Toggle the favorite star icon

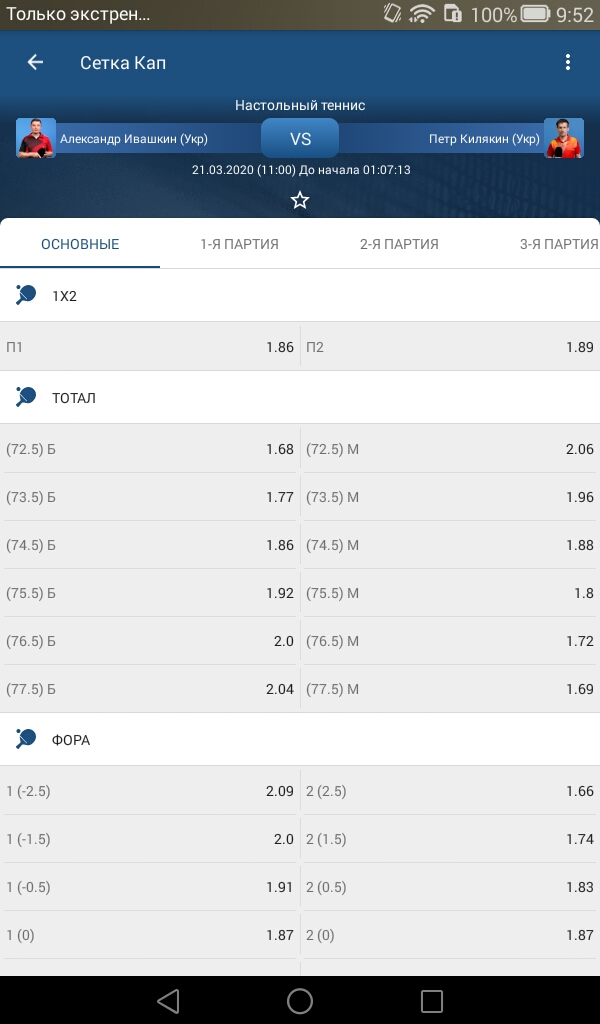tap(300, 200)
